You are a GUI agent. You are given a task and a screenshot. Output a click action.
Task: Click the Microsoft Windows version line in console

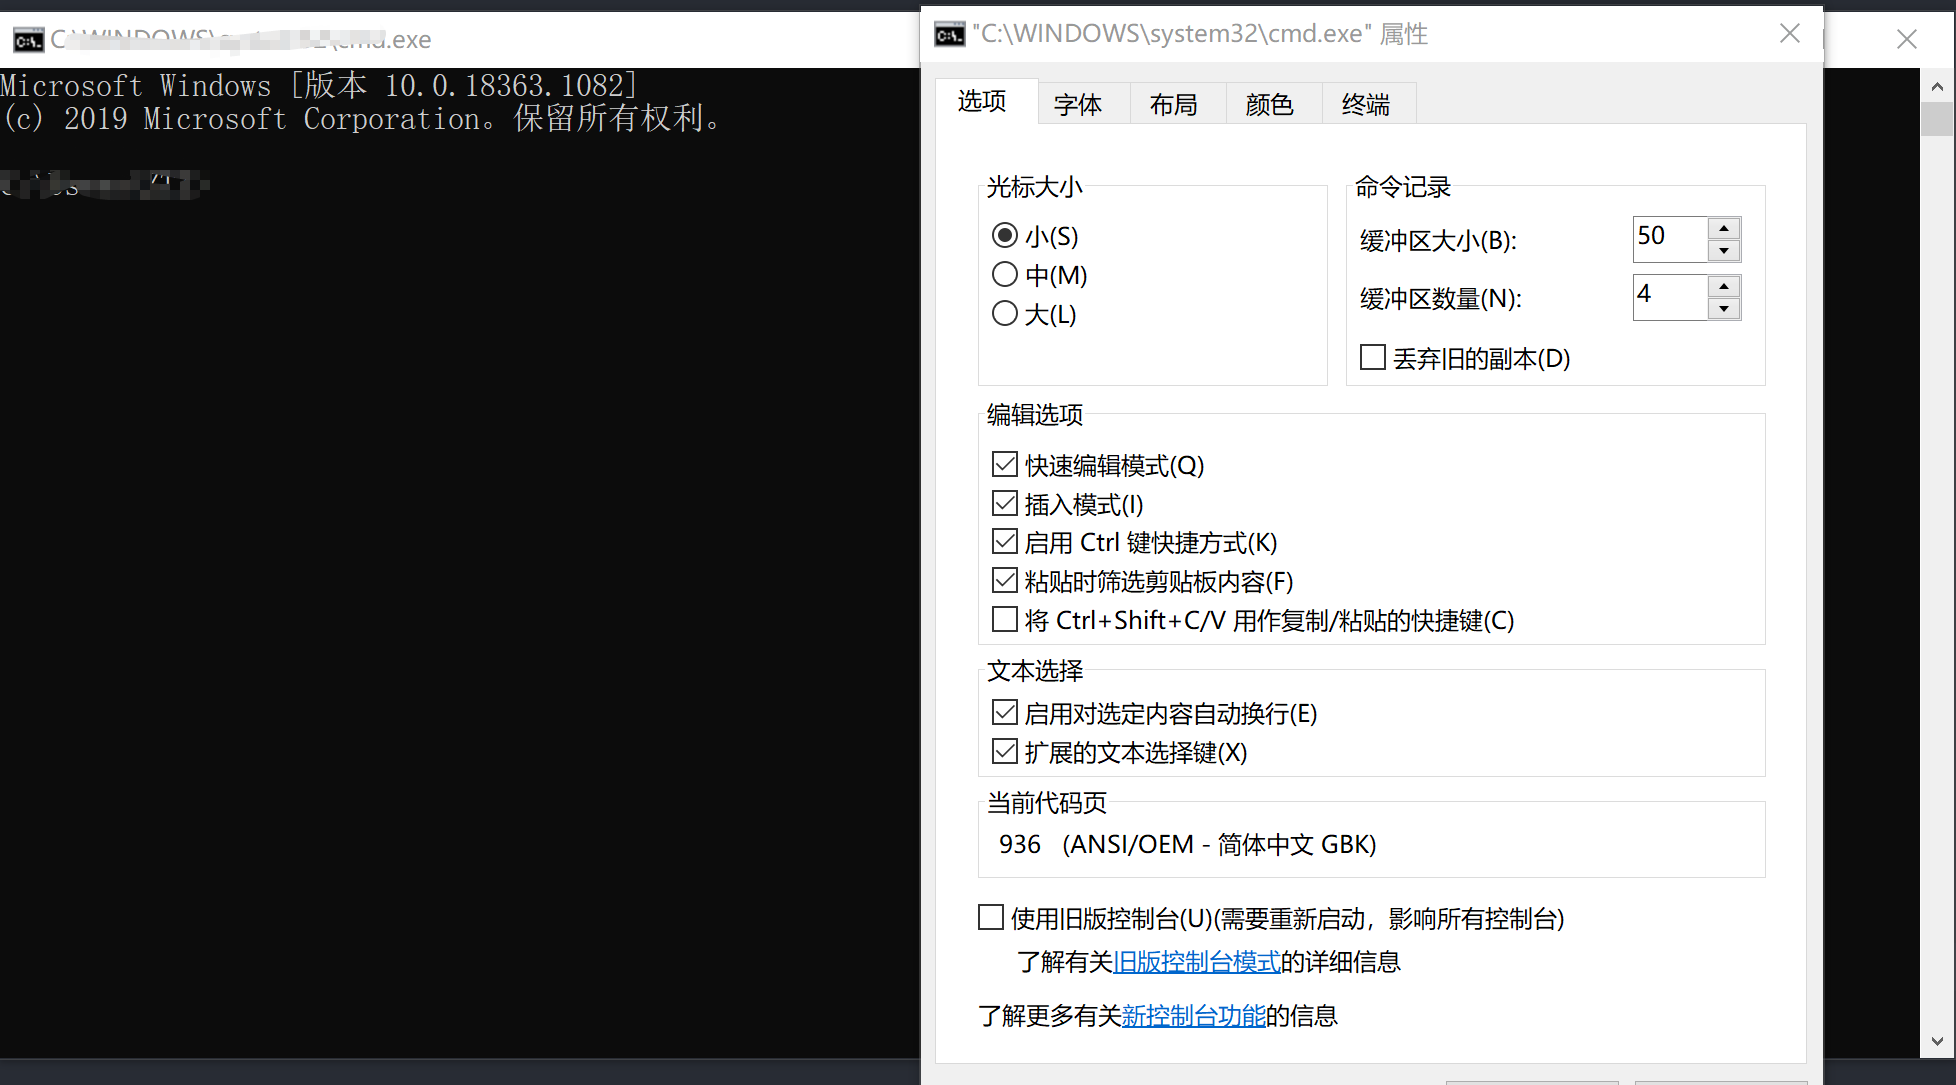319,86
